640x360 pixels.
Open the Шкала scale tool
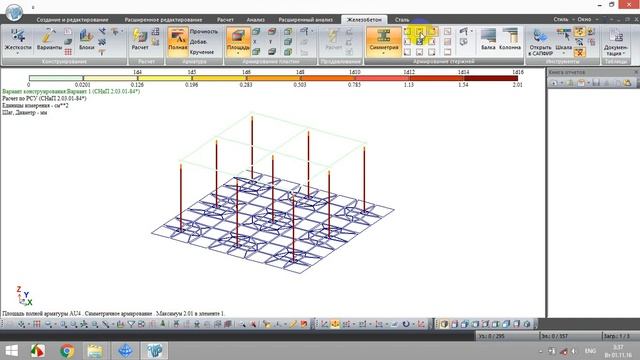(564, 40)
